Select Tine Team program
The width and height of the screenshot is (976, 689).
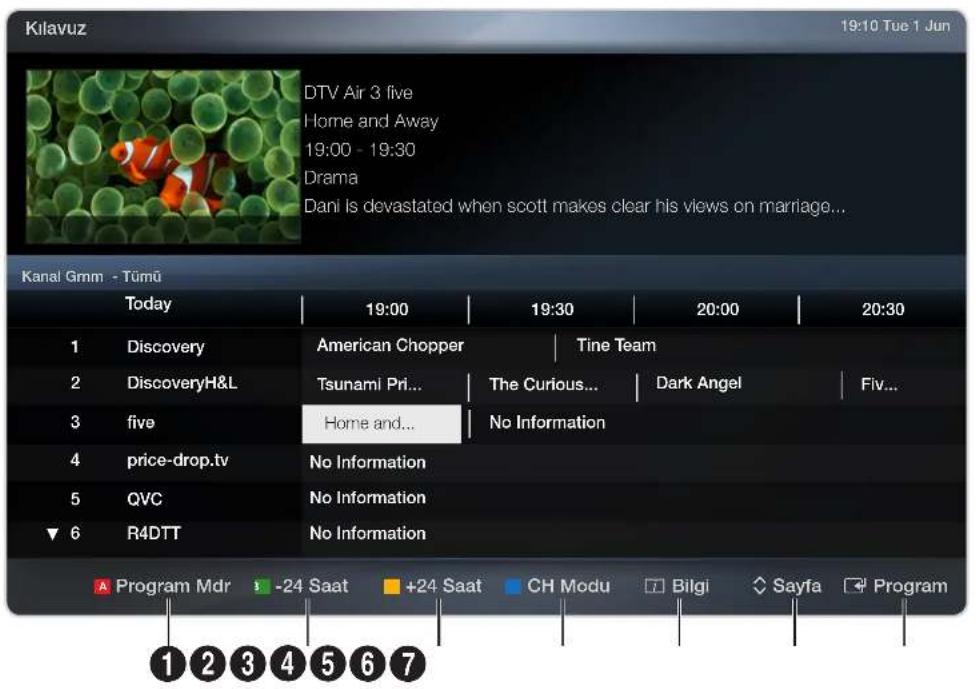point(616,345)
